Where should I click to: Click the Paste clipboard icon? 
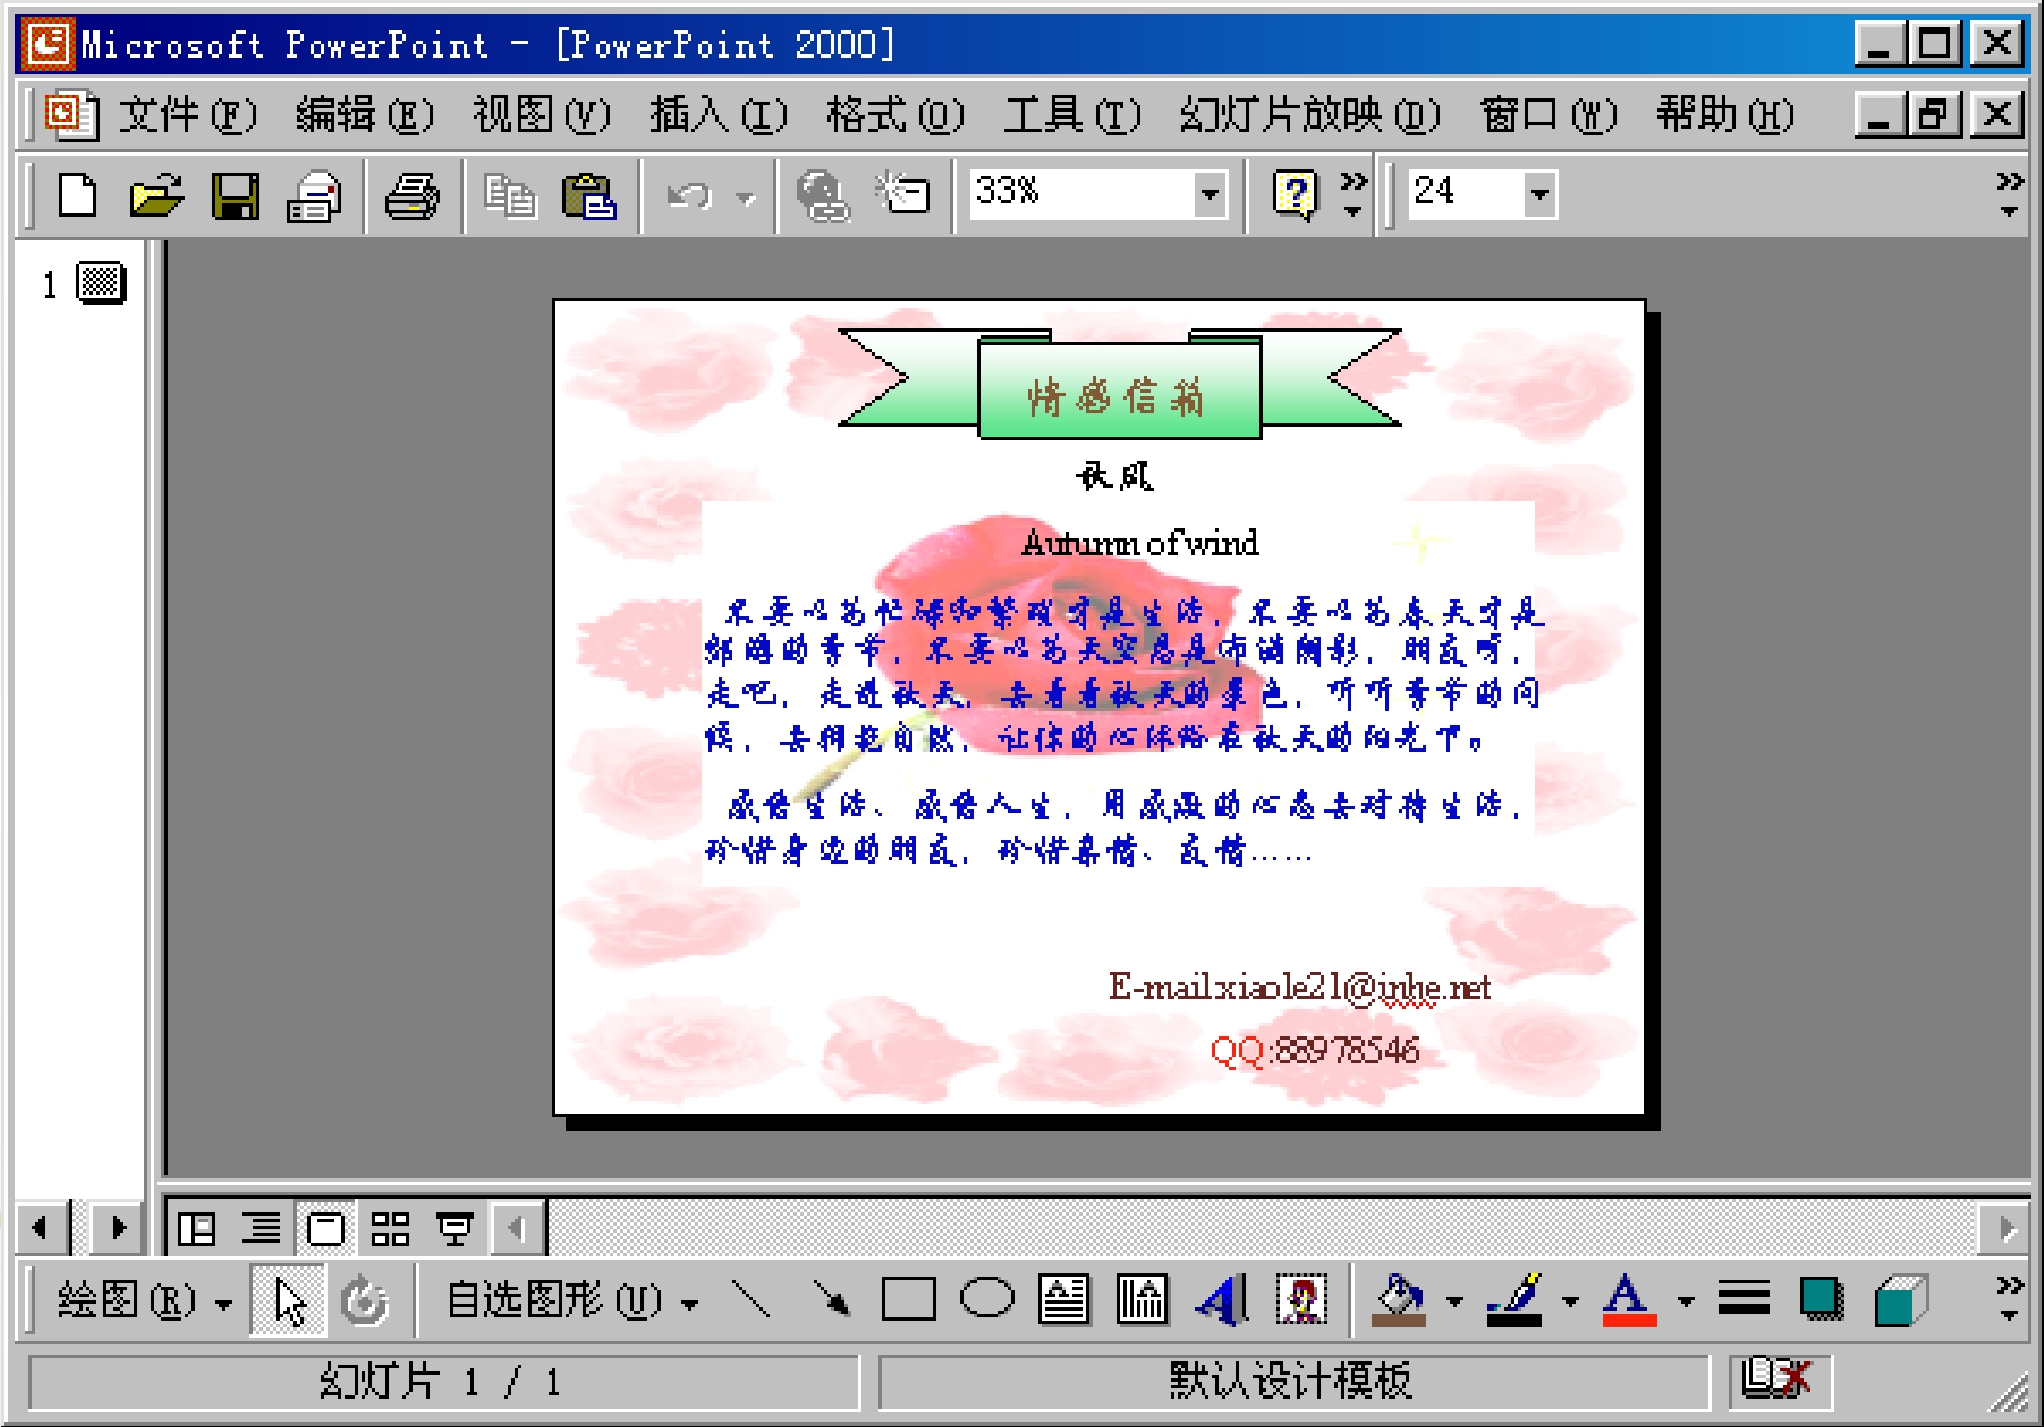pos(588,194)
